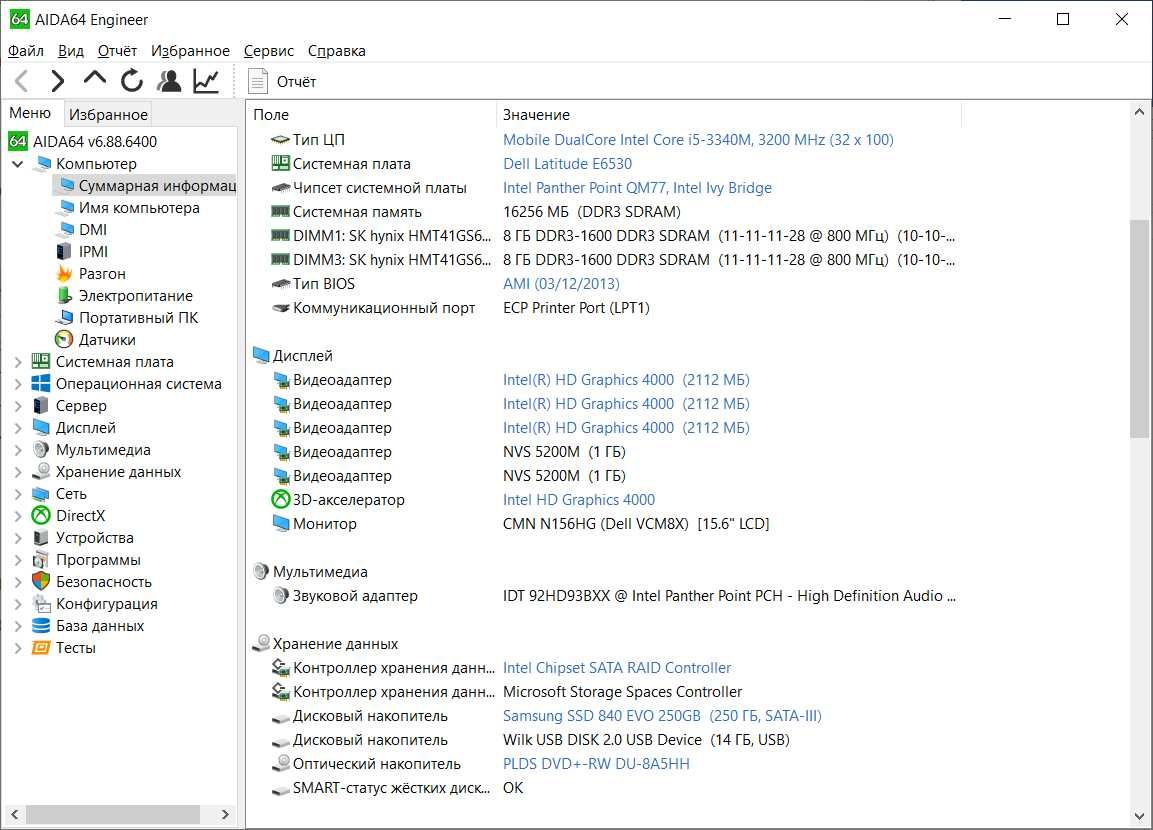Go up one level via the up arrow icon
The height and width of the screenshot is (830, 1153).
95,79
